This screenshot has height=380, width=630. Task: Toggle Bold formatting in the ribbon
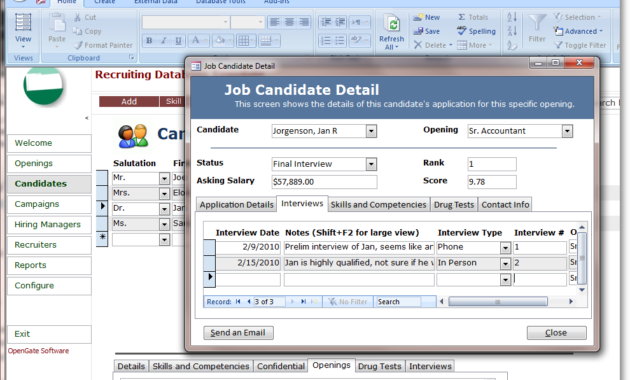click(x=149, y=41)
